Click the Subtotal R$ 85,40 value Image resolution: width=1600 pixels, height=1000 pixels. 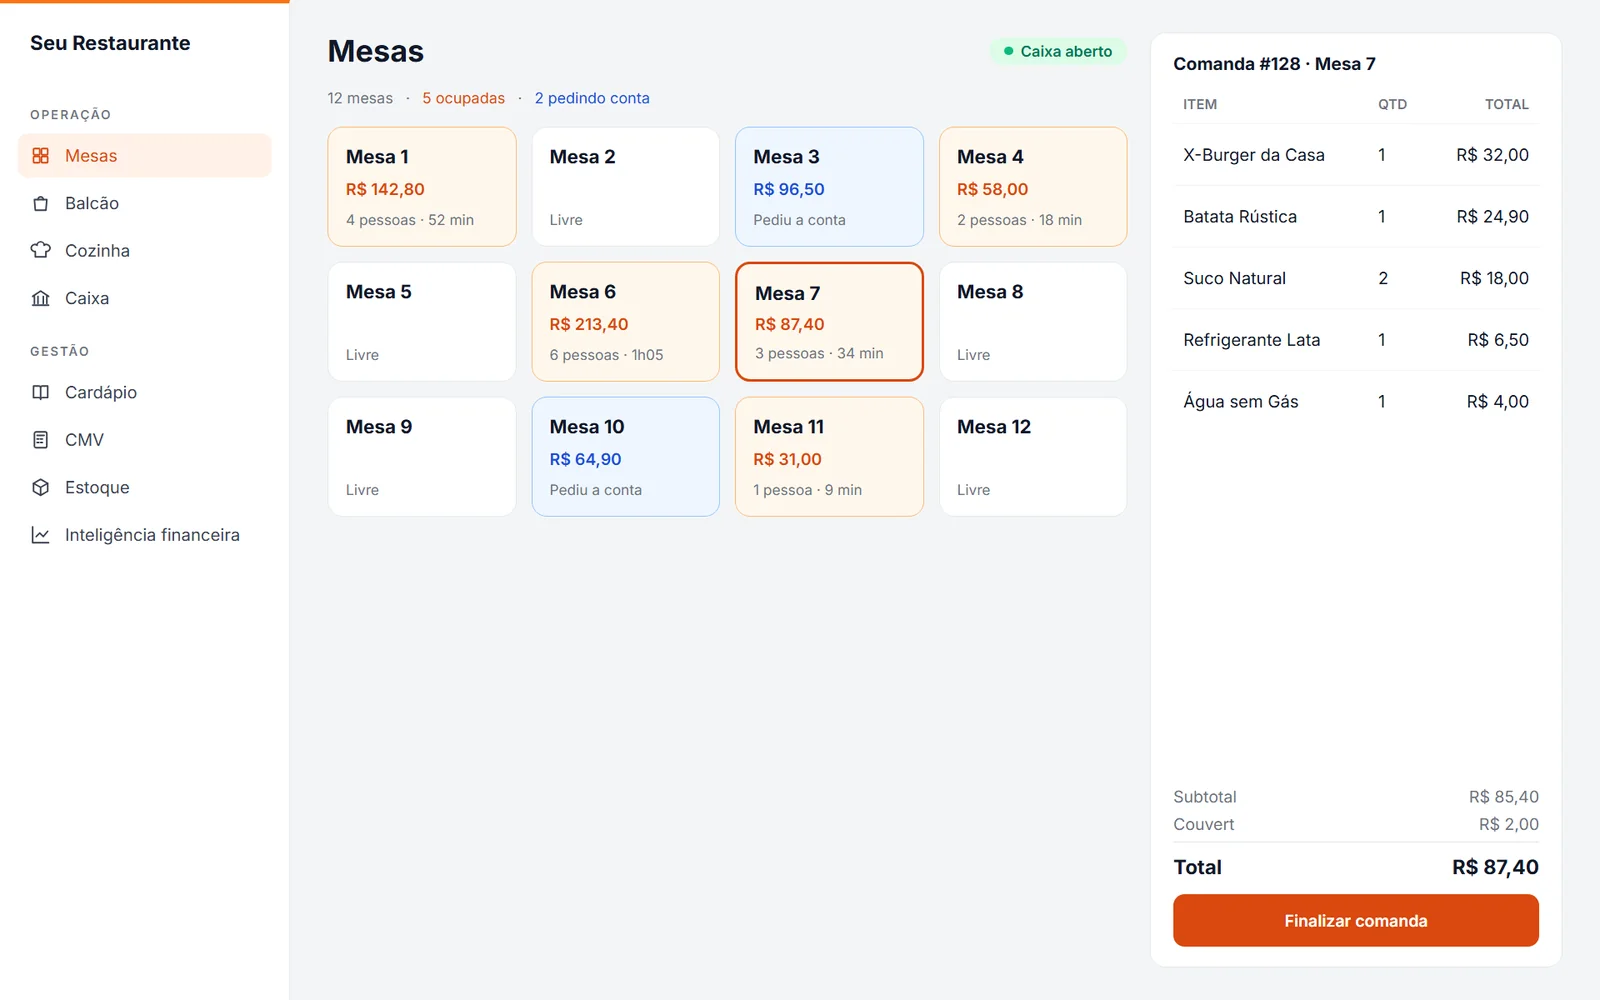click(x=1503, y=797)
